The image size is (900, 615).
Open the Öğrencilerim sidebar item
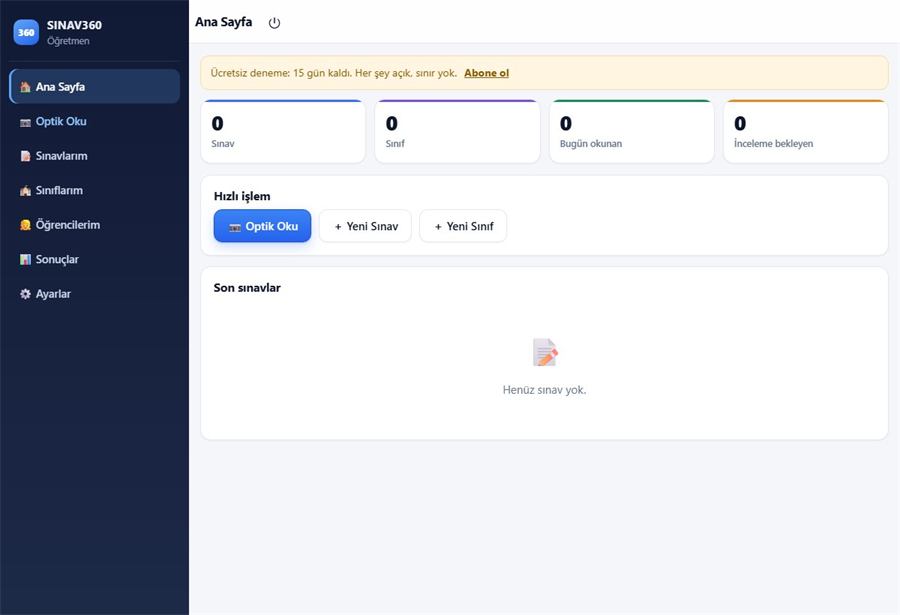95,225
